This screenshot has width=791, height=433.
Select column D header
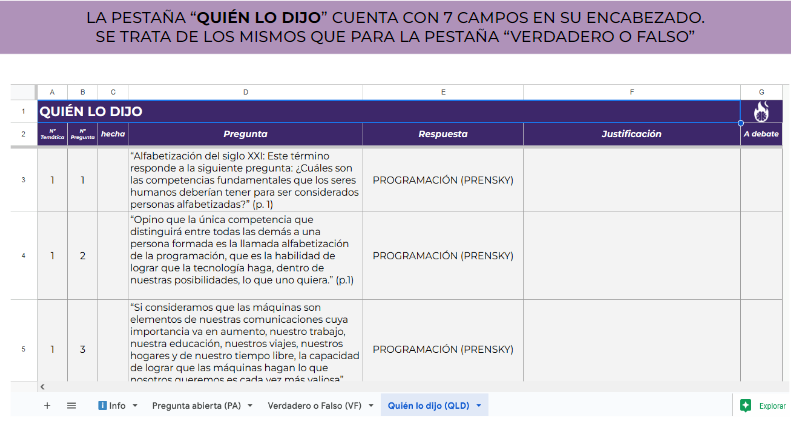coord(245,92)
